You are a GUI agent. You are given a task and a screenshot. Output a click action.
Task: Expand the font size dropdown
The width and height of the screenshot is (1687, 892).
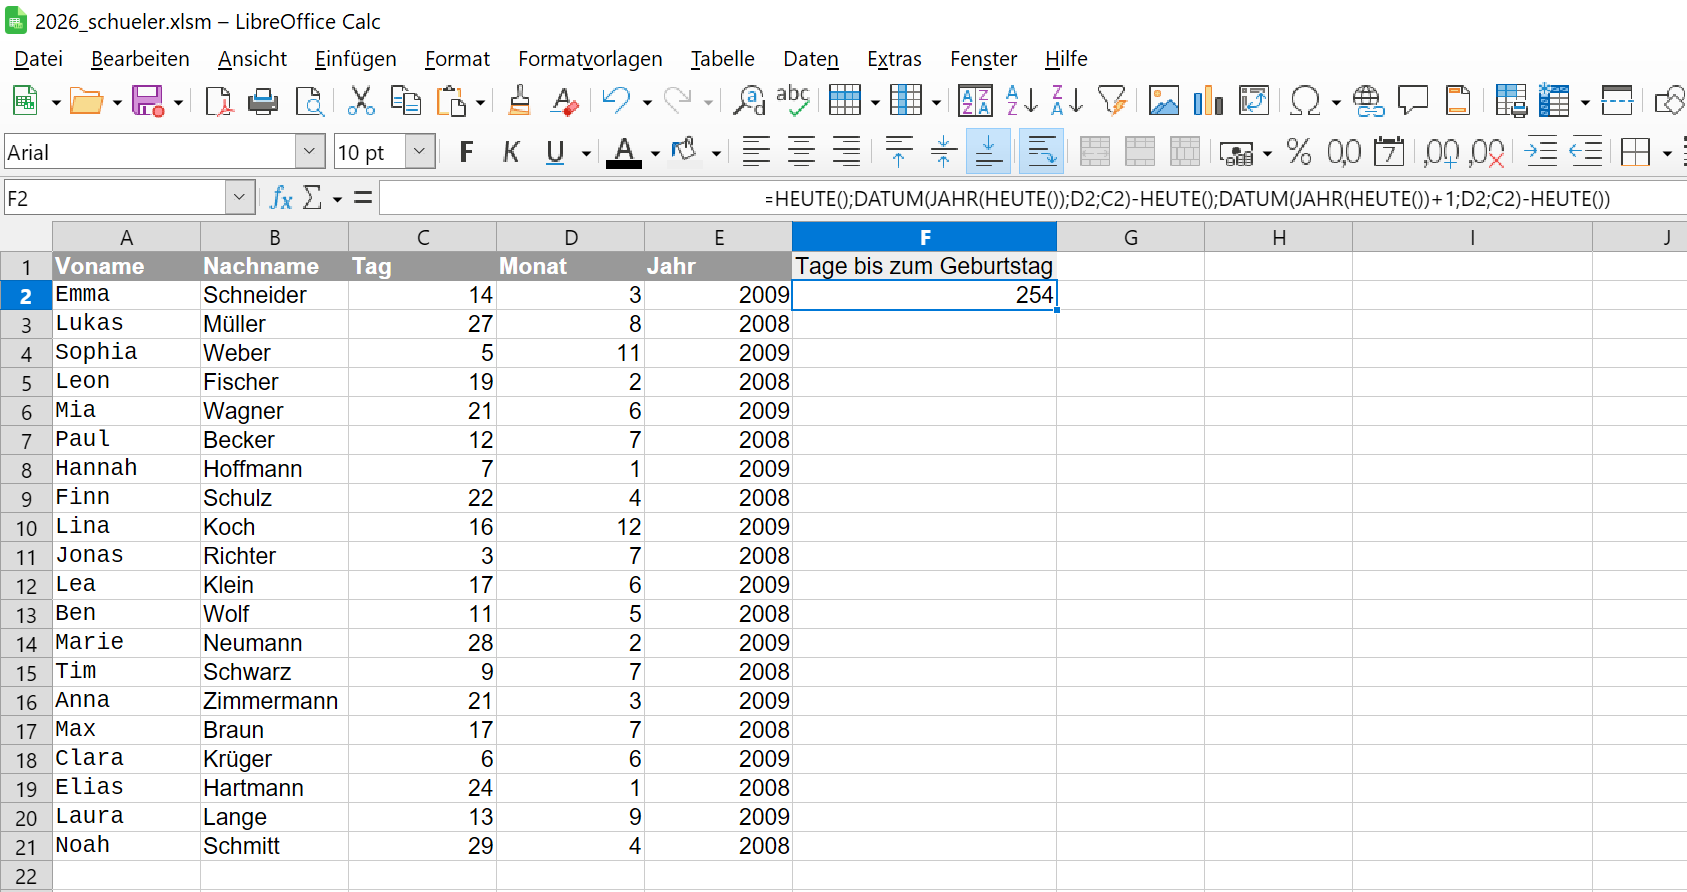coord(420,152)
